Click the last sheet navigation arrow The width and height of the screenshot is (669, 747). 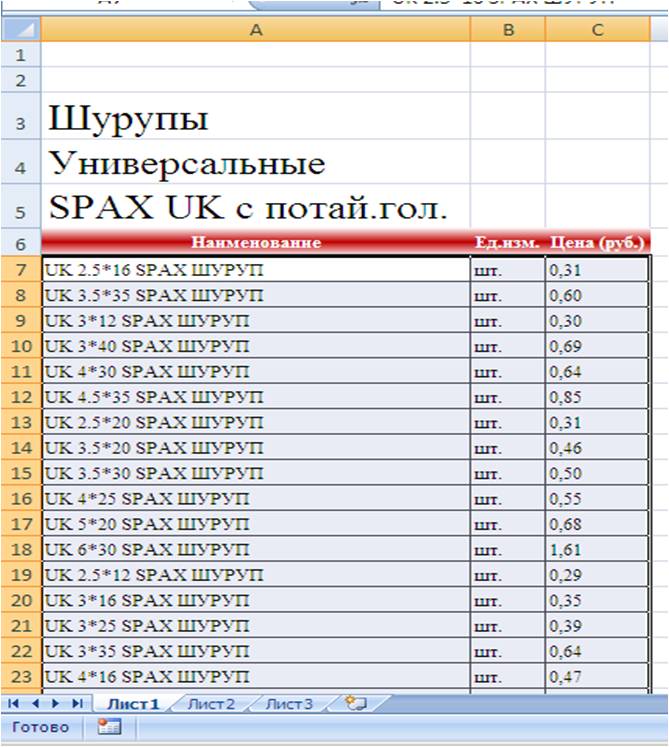tap(77, 704)
